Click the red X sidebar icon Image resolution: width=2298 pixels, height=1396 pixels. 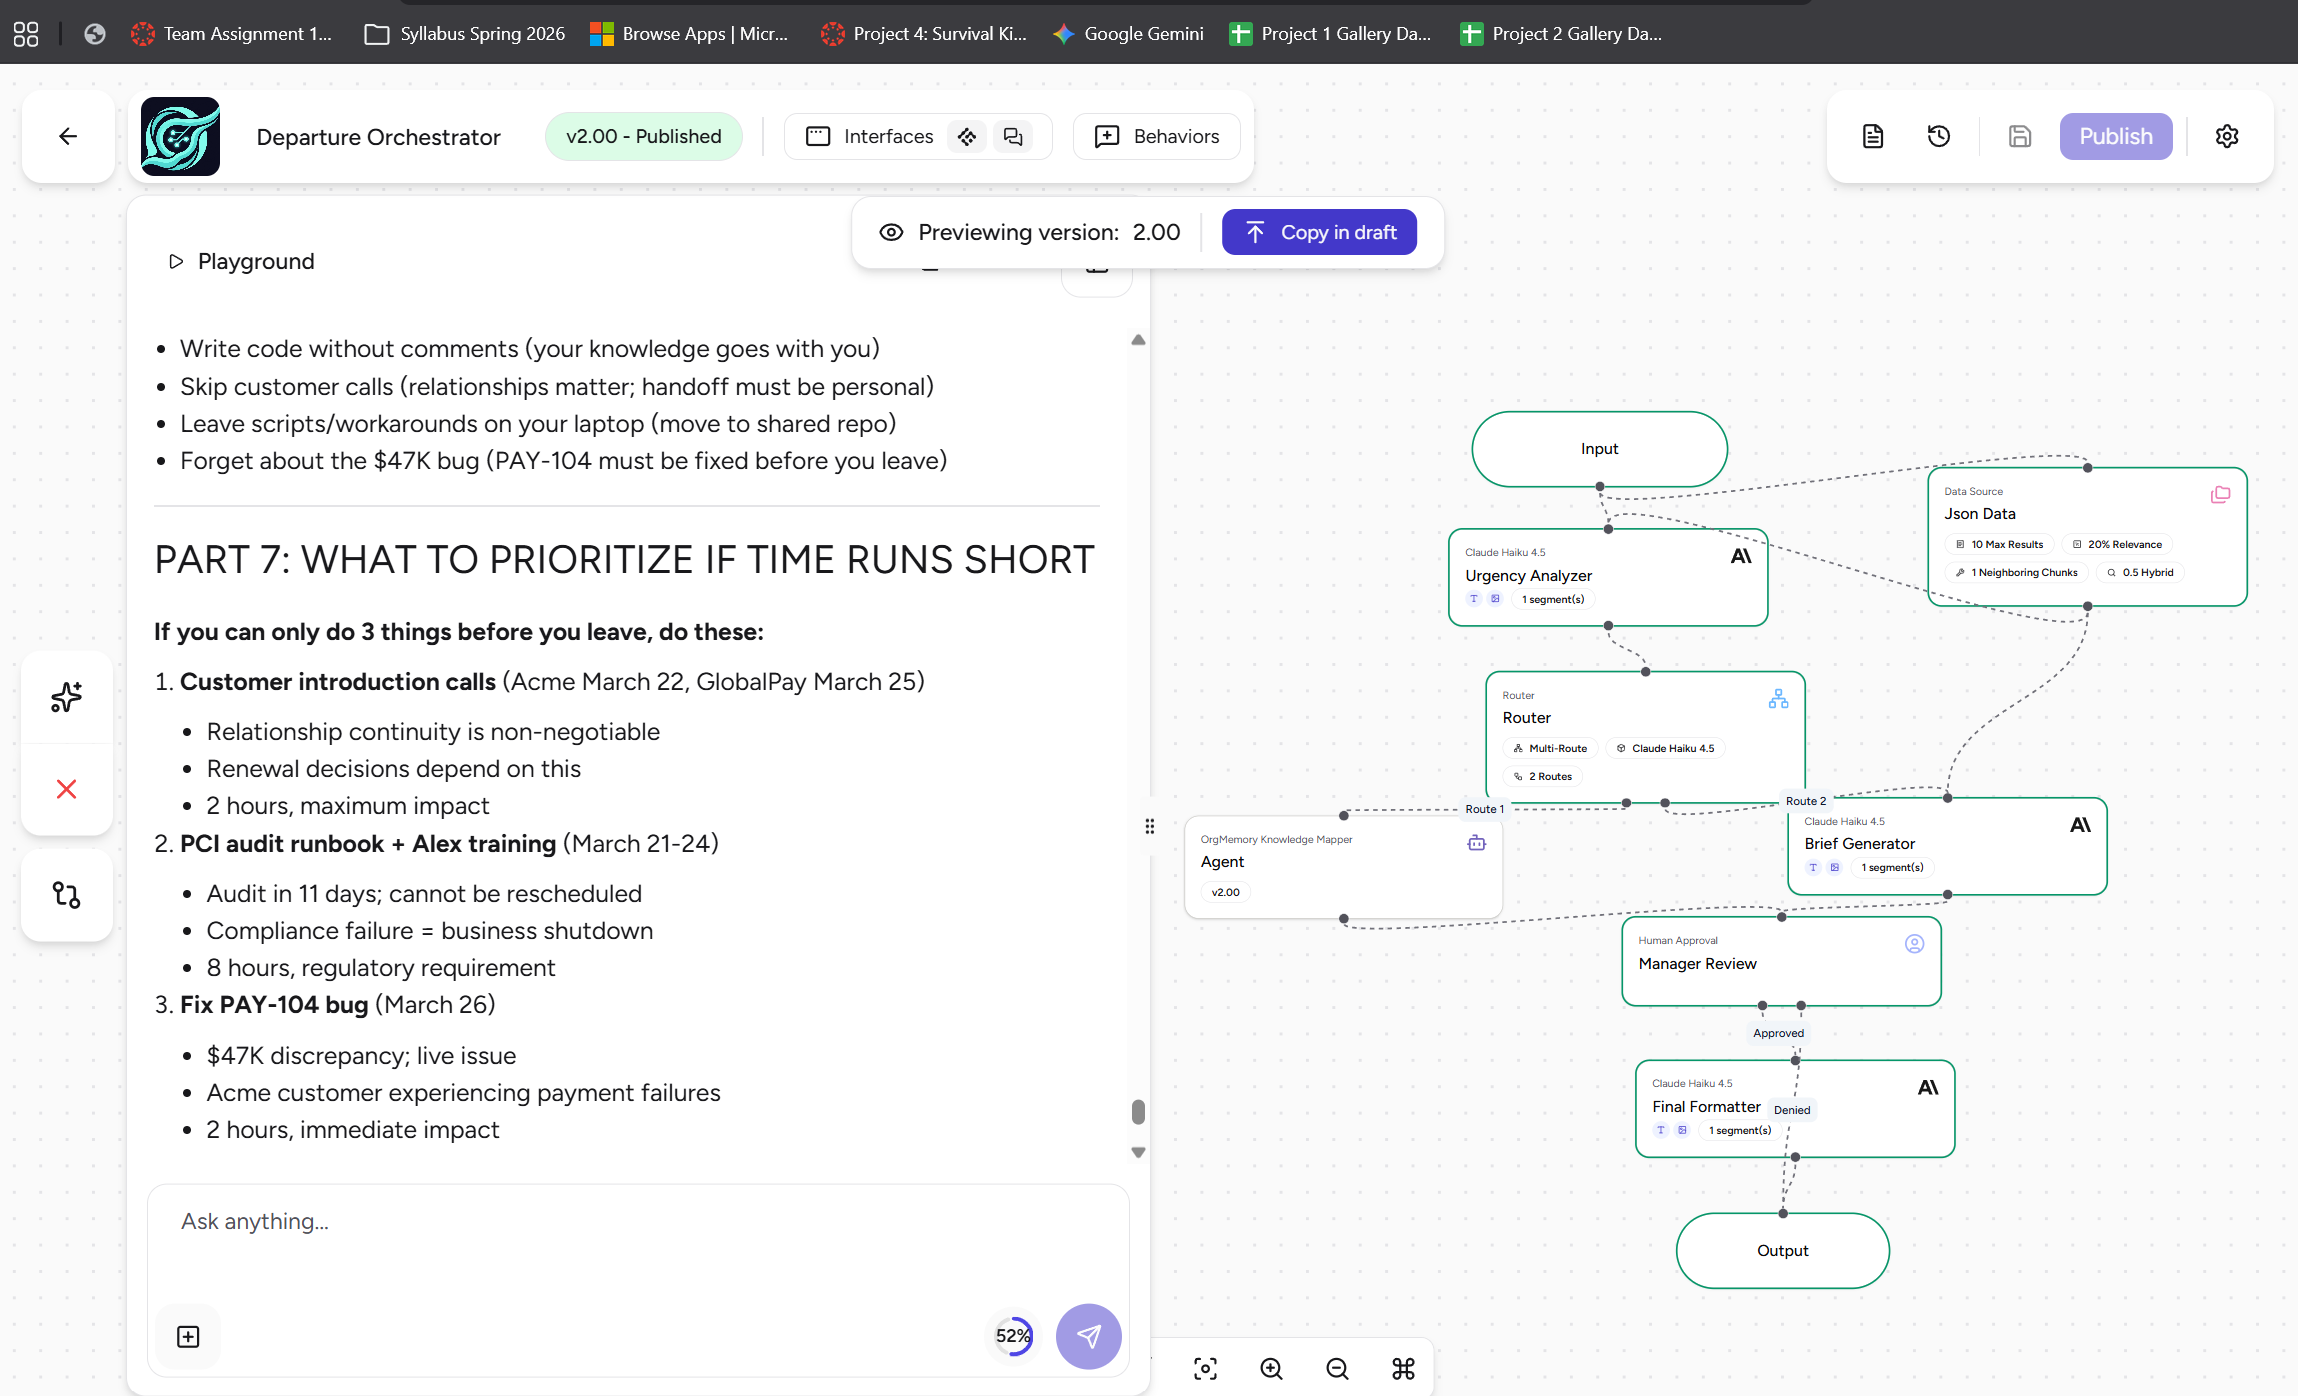(x=66, y=789)
